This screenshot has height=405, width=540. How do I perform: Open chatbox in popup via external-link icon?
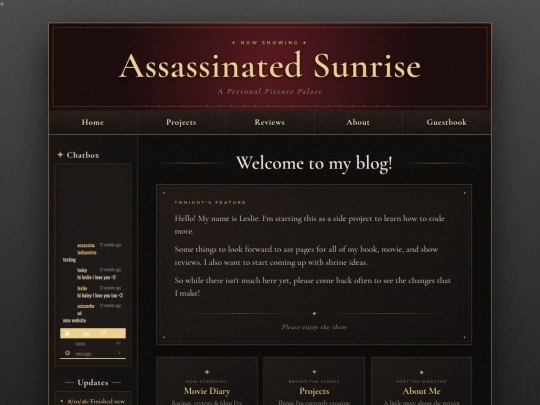[x=103, y=333]
